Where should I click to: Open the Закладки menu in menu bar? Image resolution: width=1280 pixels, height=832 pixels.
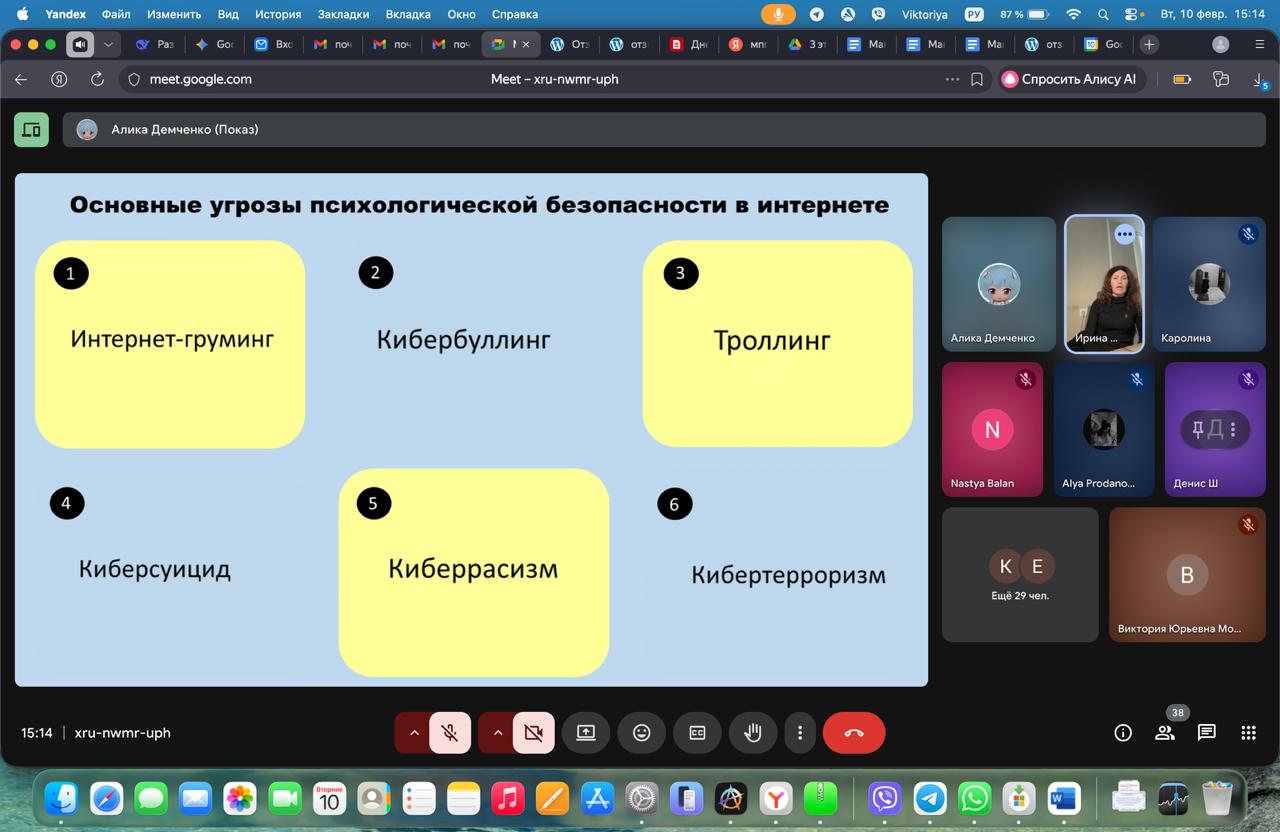click(x=343, y=14)
